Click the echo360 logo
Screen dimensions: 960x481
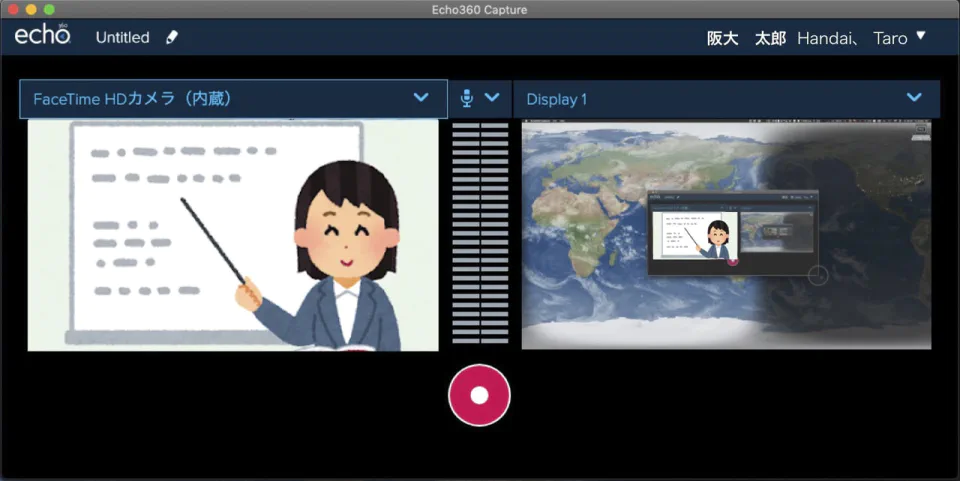pyautogui.click(x=42, y=35)
